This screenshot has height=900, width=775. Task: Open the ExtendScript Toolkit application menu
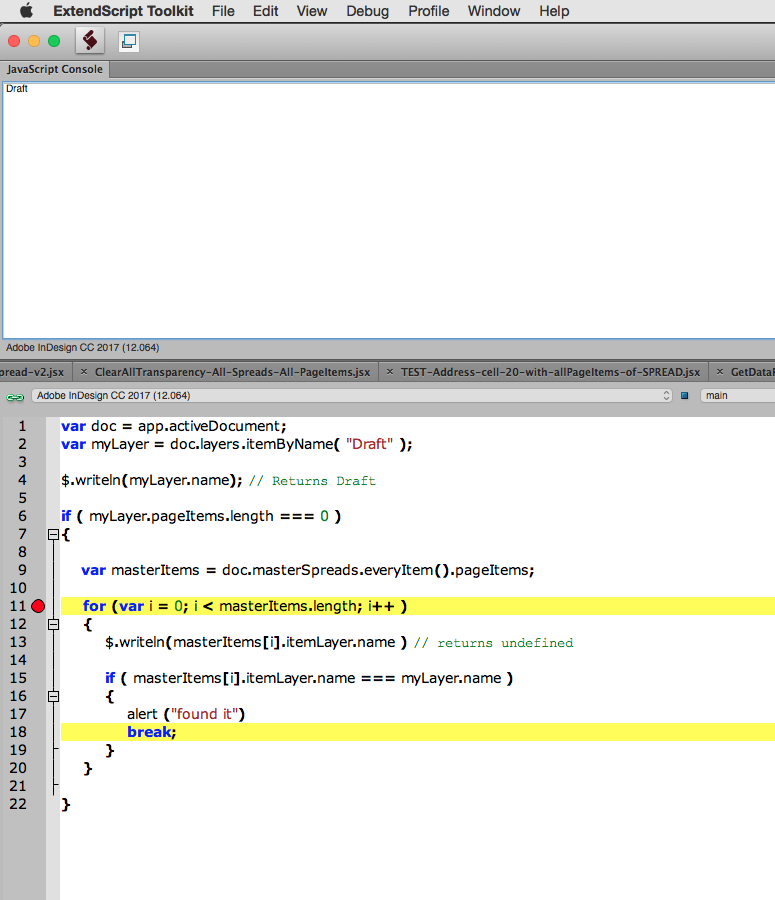[x=123, y=11]
